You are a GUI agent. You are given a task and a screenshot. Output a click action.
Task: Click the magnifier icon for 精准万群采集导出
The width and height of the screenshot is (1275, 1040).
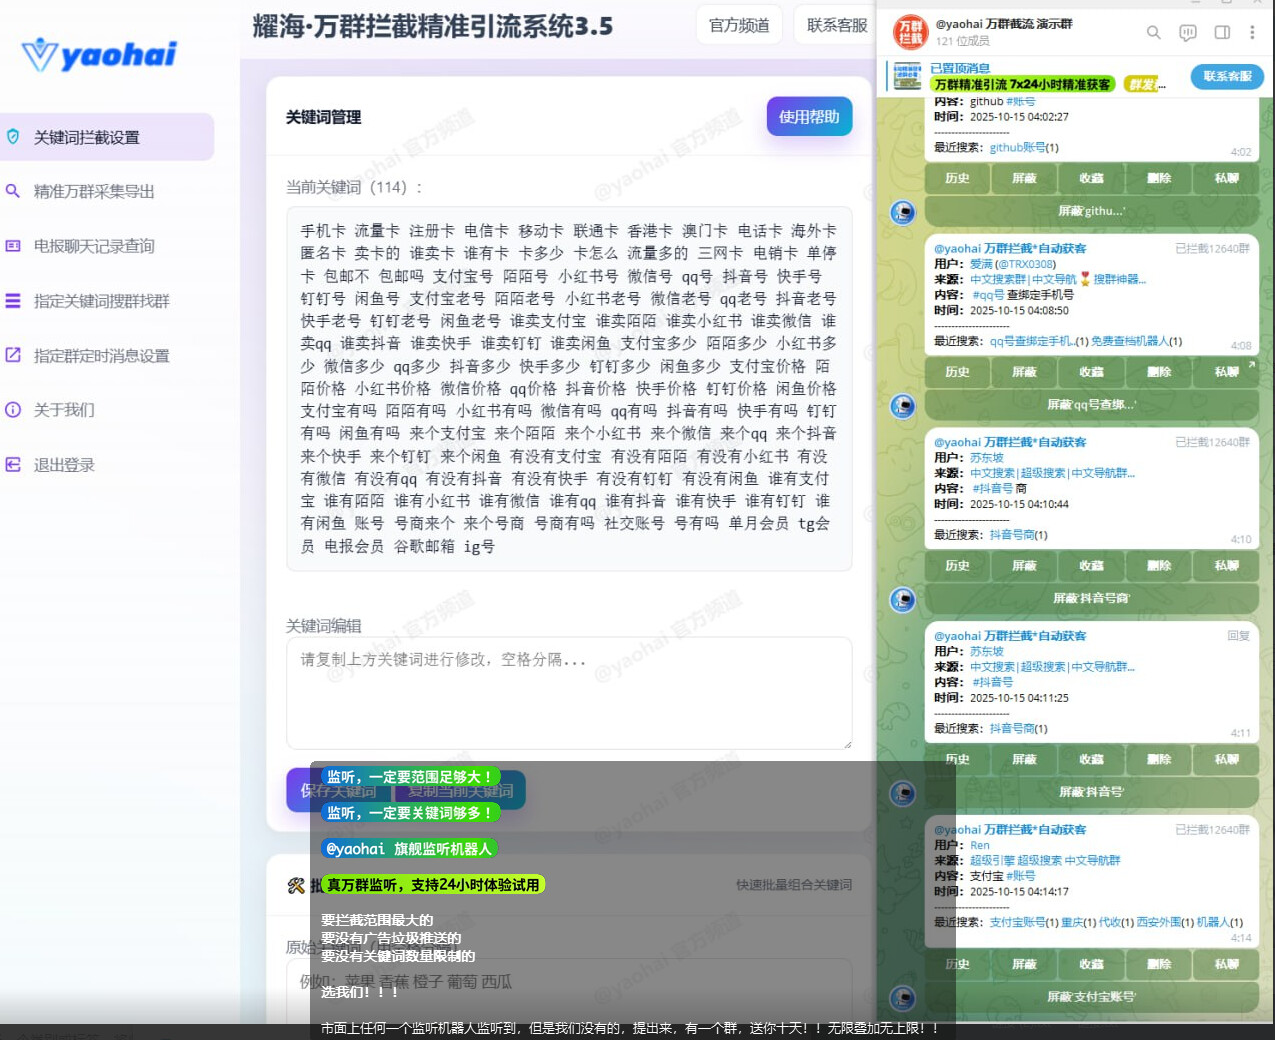click(13, 191)
